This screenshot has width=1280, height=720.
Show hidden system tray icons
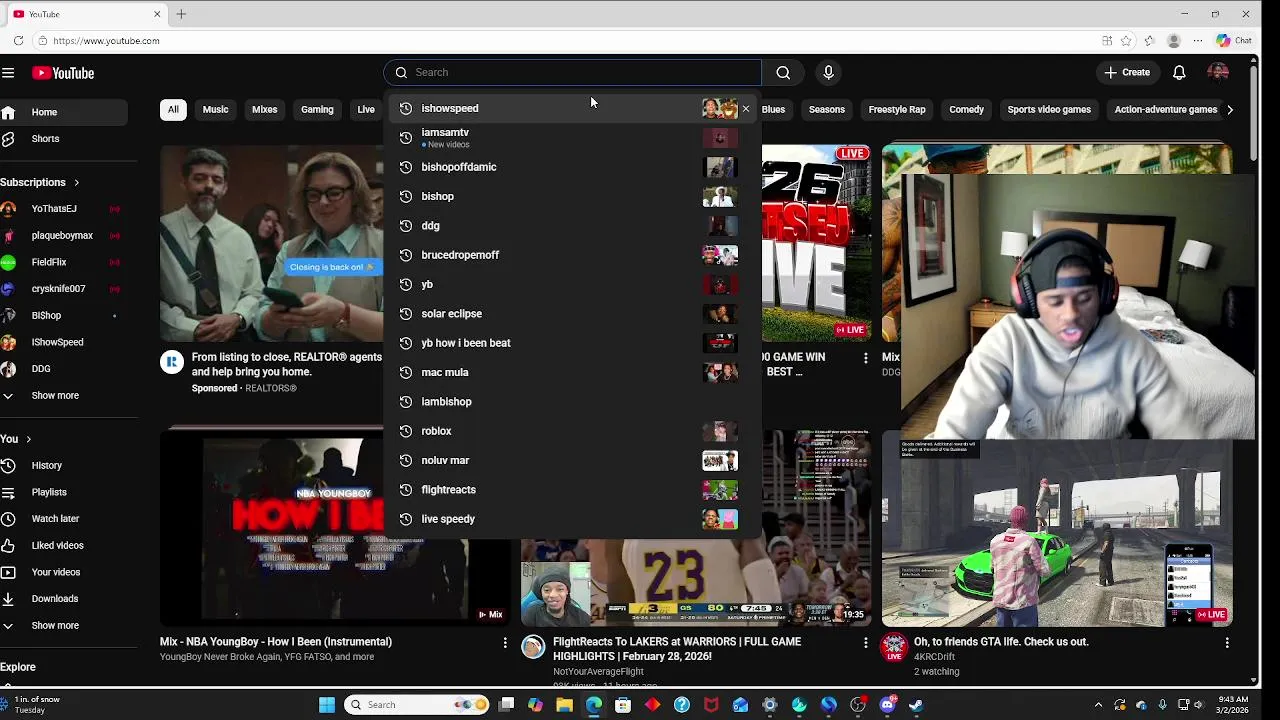click(x=1098, y=705)
